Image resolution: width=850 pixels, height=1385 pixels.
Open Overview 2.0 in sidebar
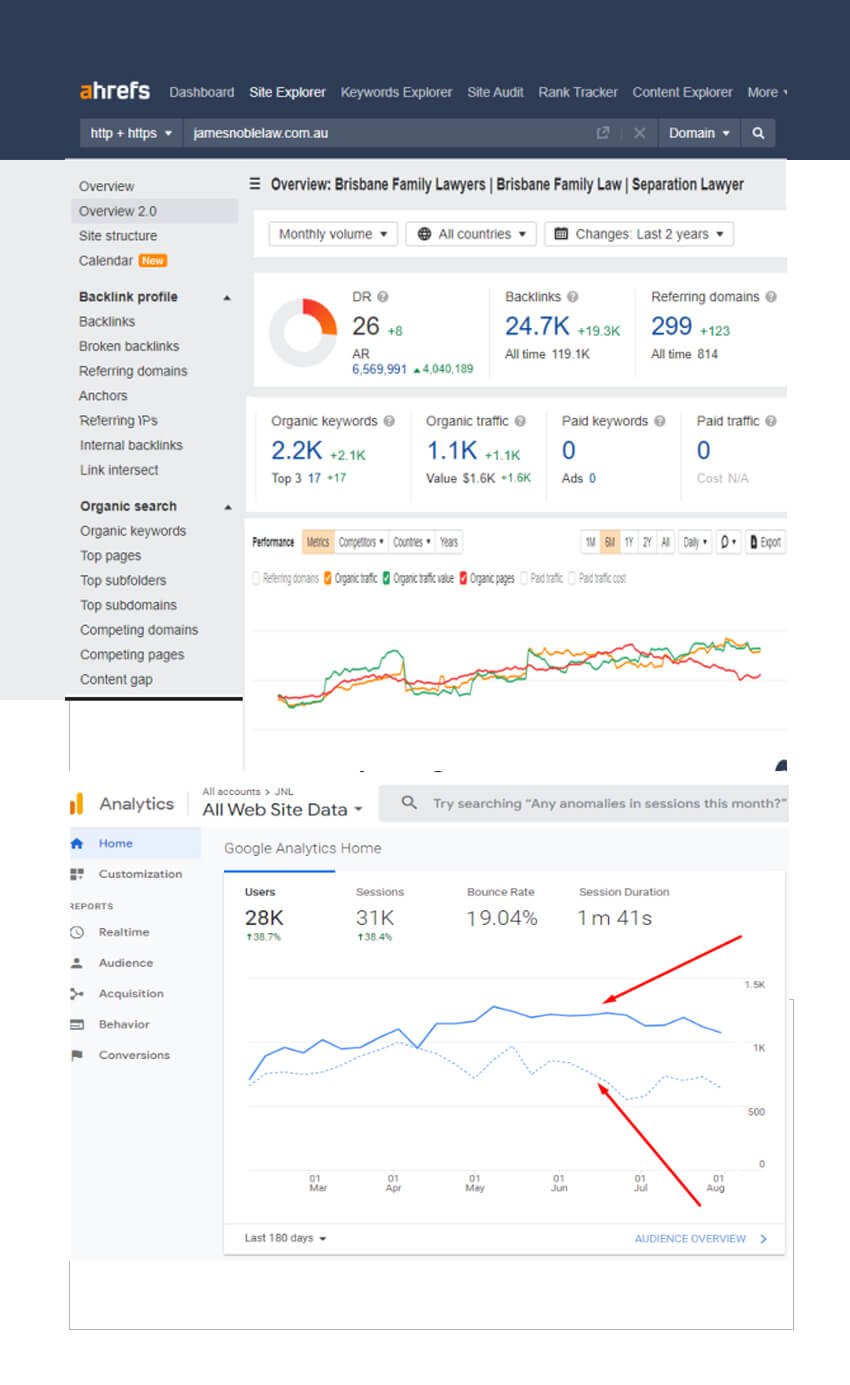(x=155, y=211)
